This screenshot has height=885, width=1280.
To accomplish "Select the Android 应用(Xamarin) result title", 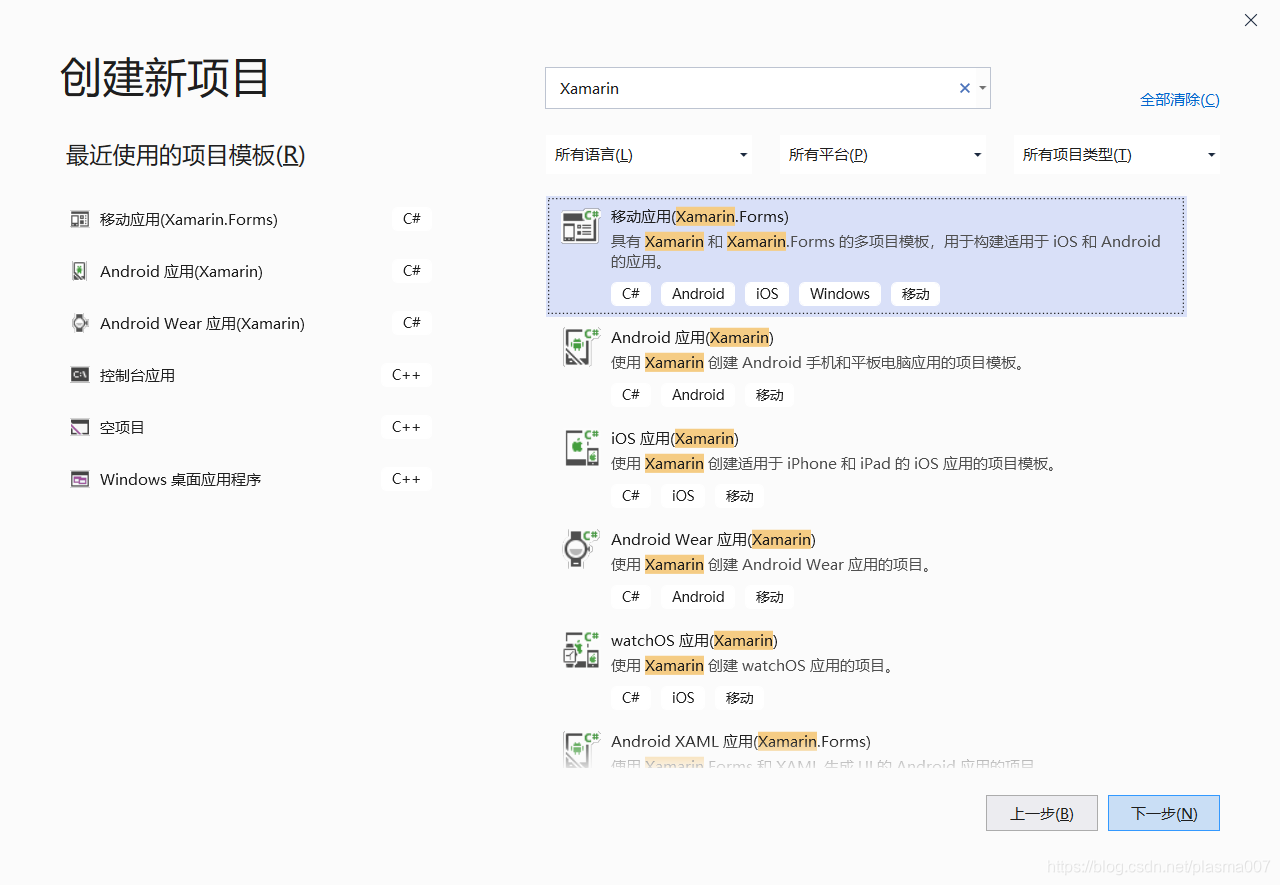I will pos(692,337).
